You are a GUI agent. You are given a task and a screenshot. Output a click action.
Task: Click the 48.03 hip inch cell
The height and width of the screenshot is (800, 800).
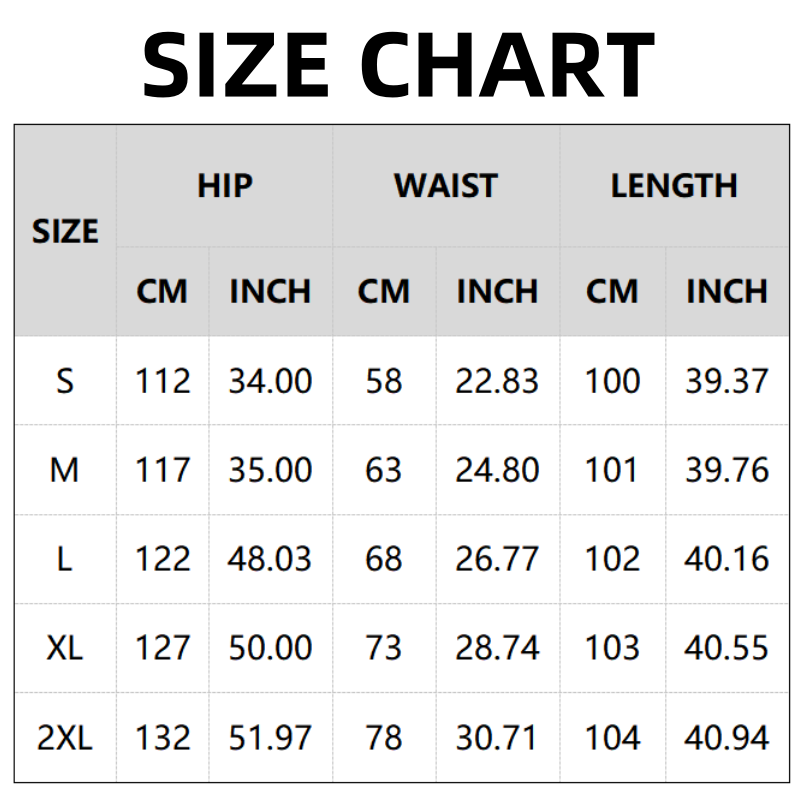270,559
